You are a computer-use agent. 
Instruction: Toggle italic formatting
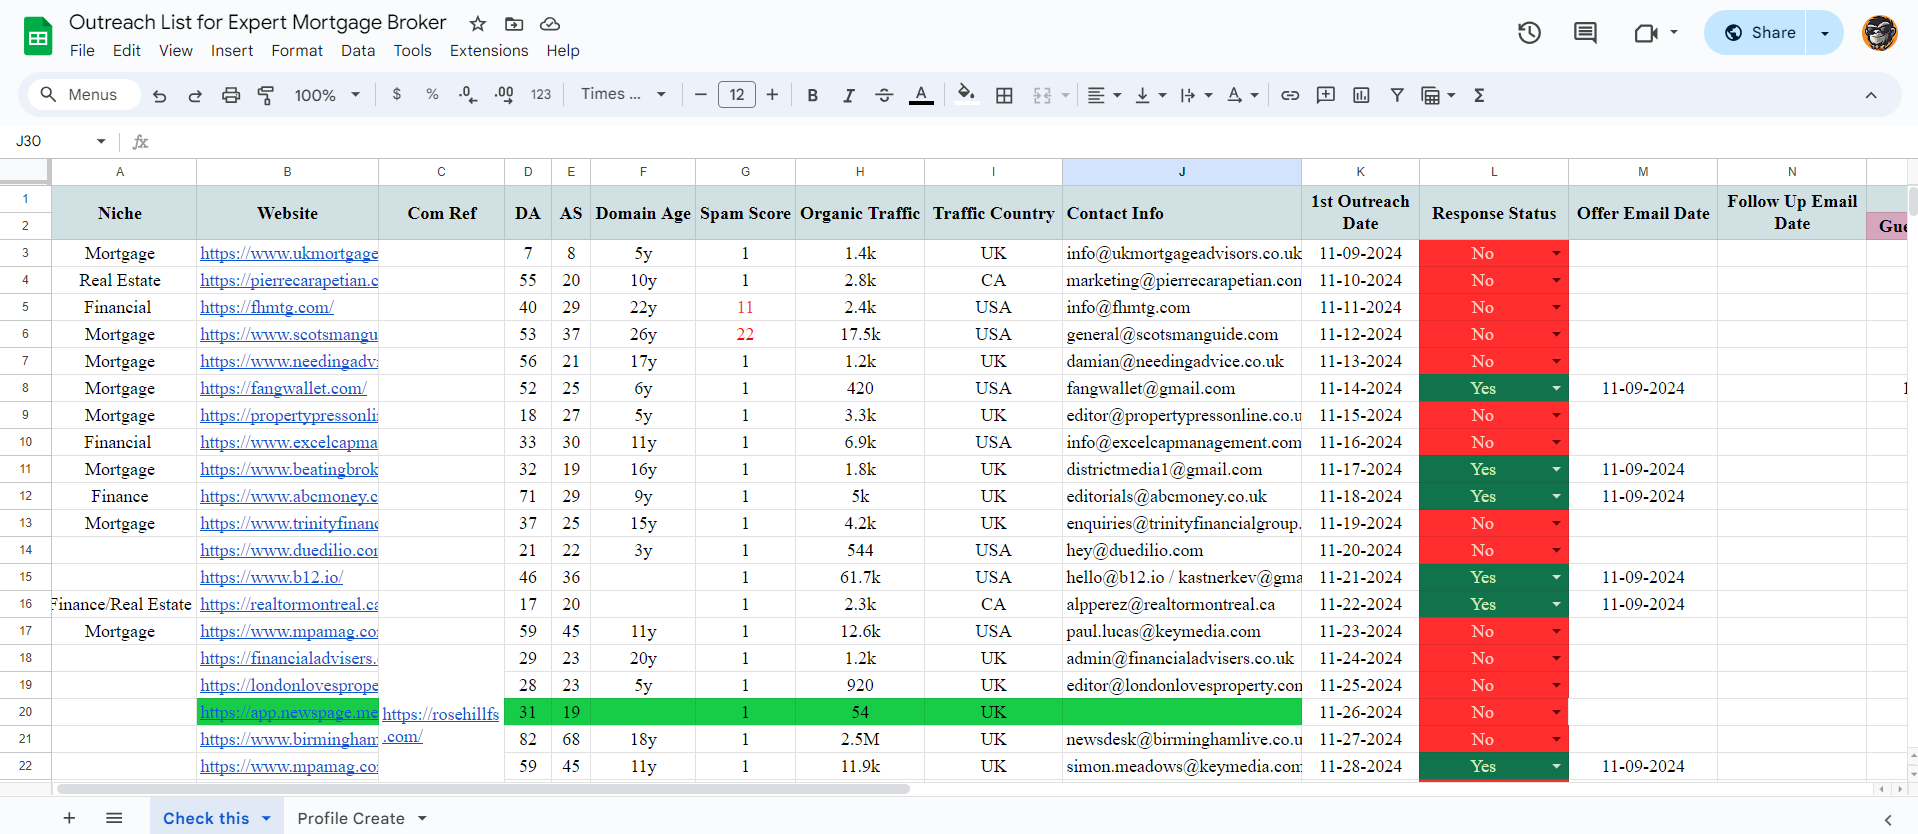(x=848, y=95)
